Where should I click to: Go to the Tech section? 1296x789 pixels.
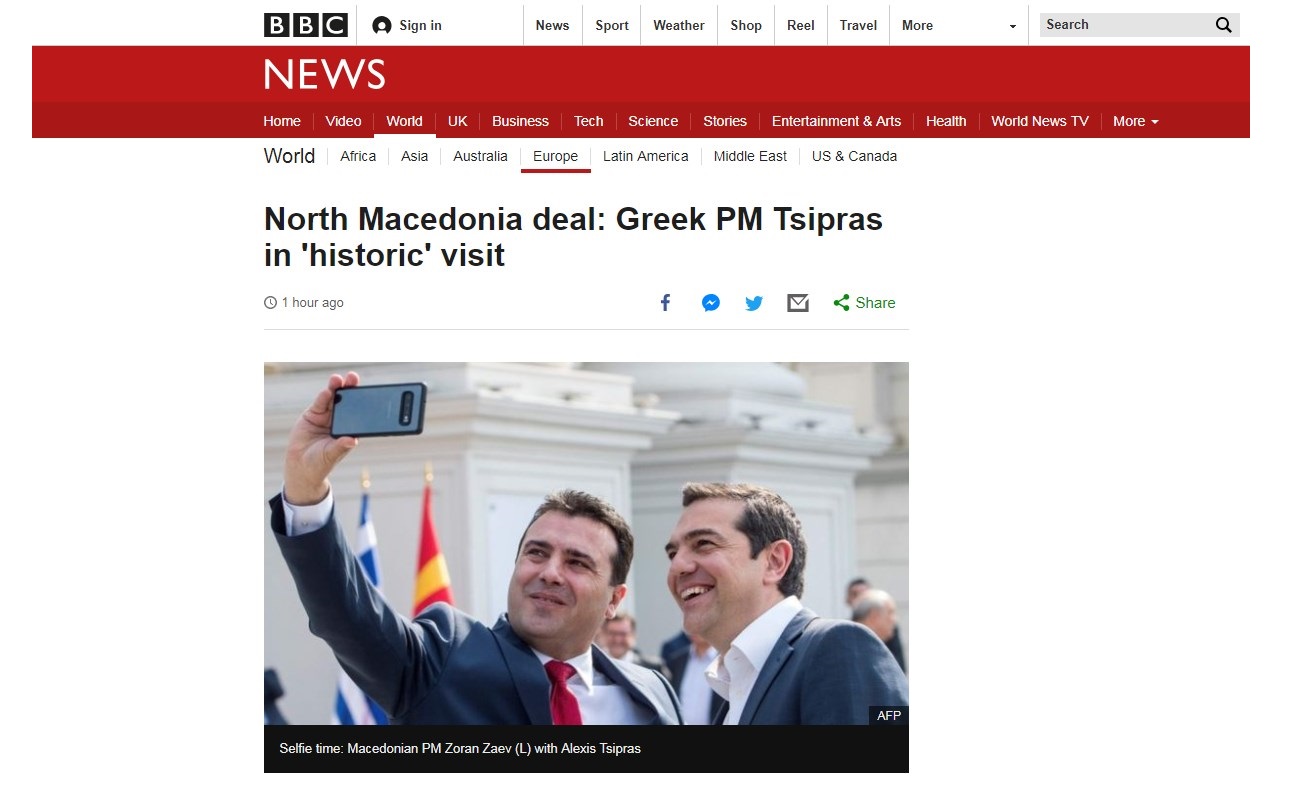pyautogui.click(x=588, y=121)
